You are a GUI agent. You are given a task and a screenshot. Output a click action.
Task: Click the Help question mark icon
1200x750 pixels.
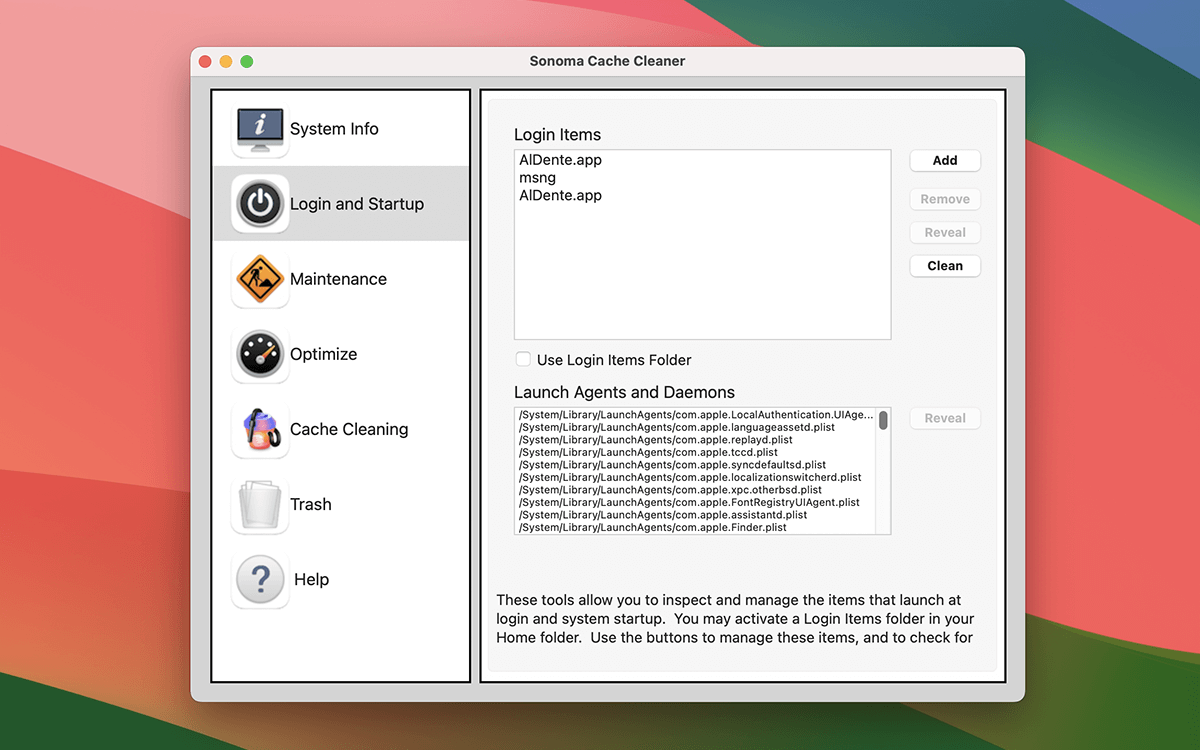click(x=260, y=579)
